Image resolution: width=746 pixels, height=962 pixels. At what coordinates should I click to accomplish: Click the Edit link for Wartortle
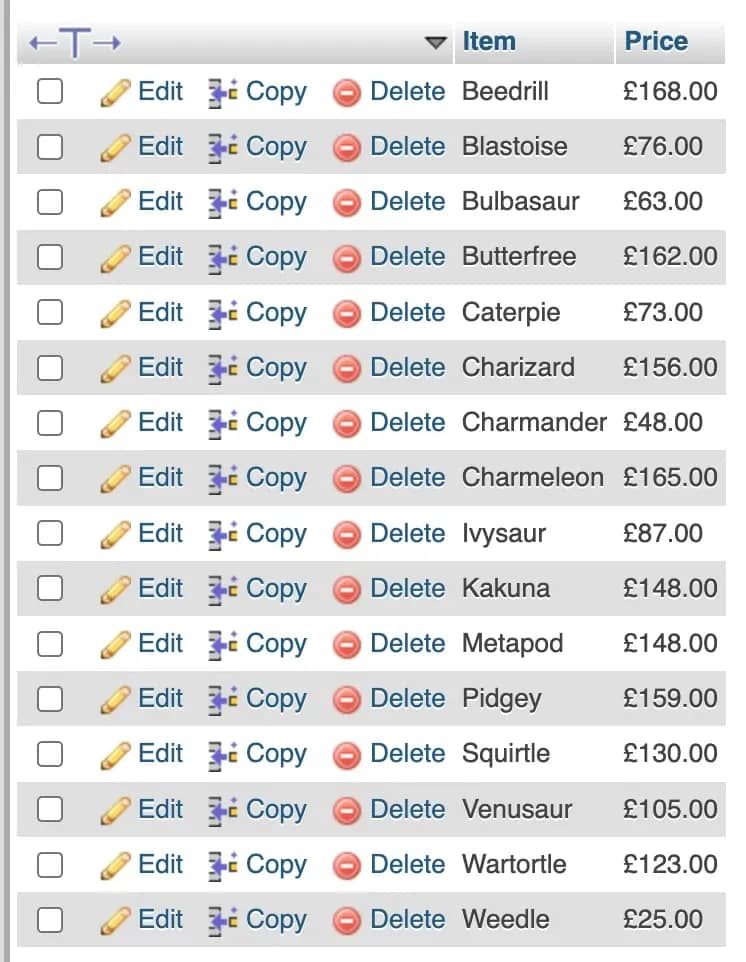[161, 864]
